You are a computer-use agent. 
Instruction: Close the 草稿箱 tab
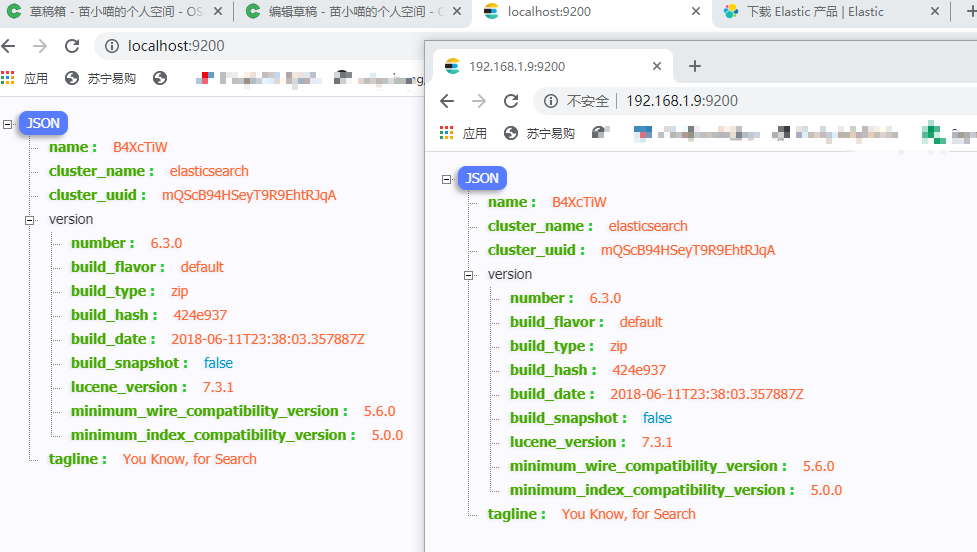click(217, 11)
